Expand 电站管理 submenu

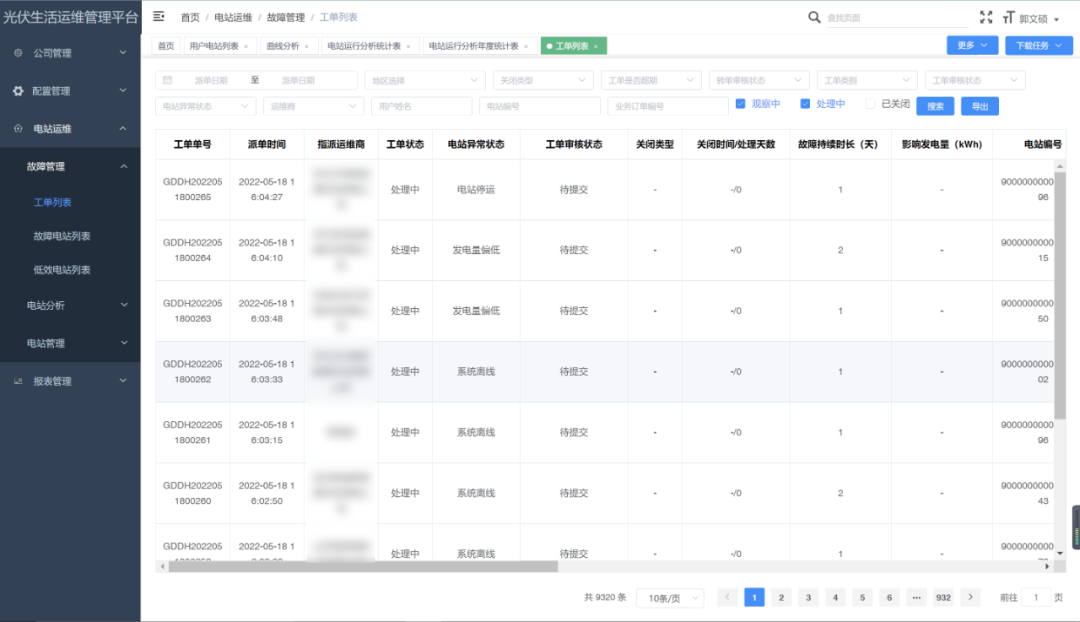click(x=70, y=343)
